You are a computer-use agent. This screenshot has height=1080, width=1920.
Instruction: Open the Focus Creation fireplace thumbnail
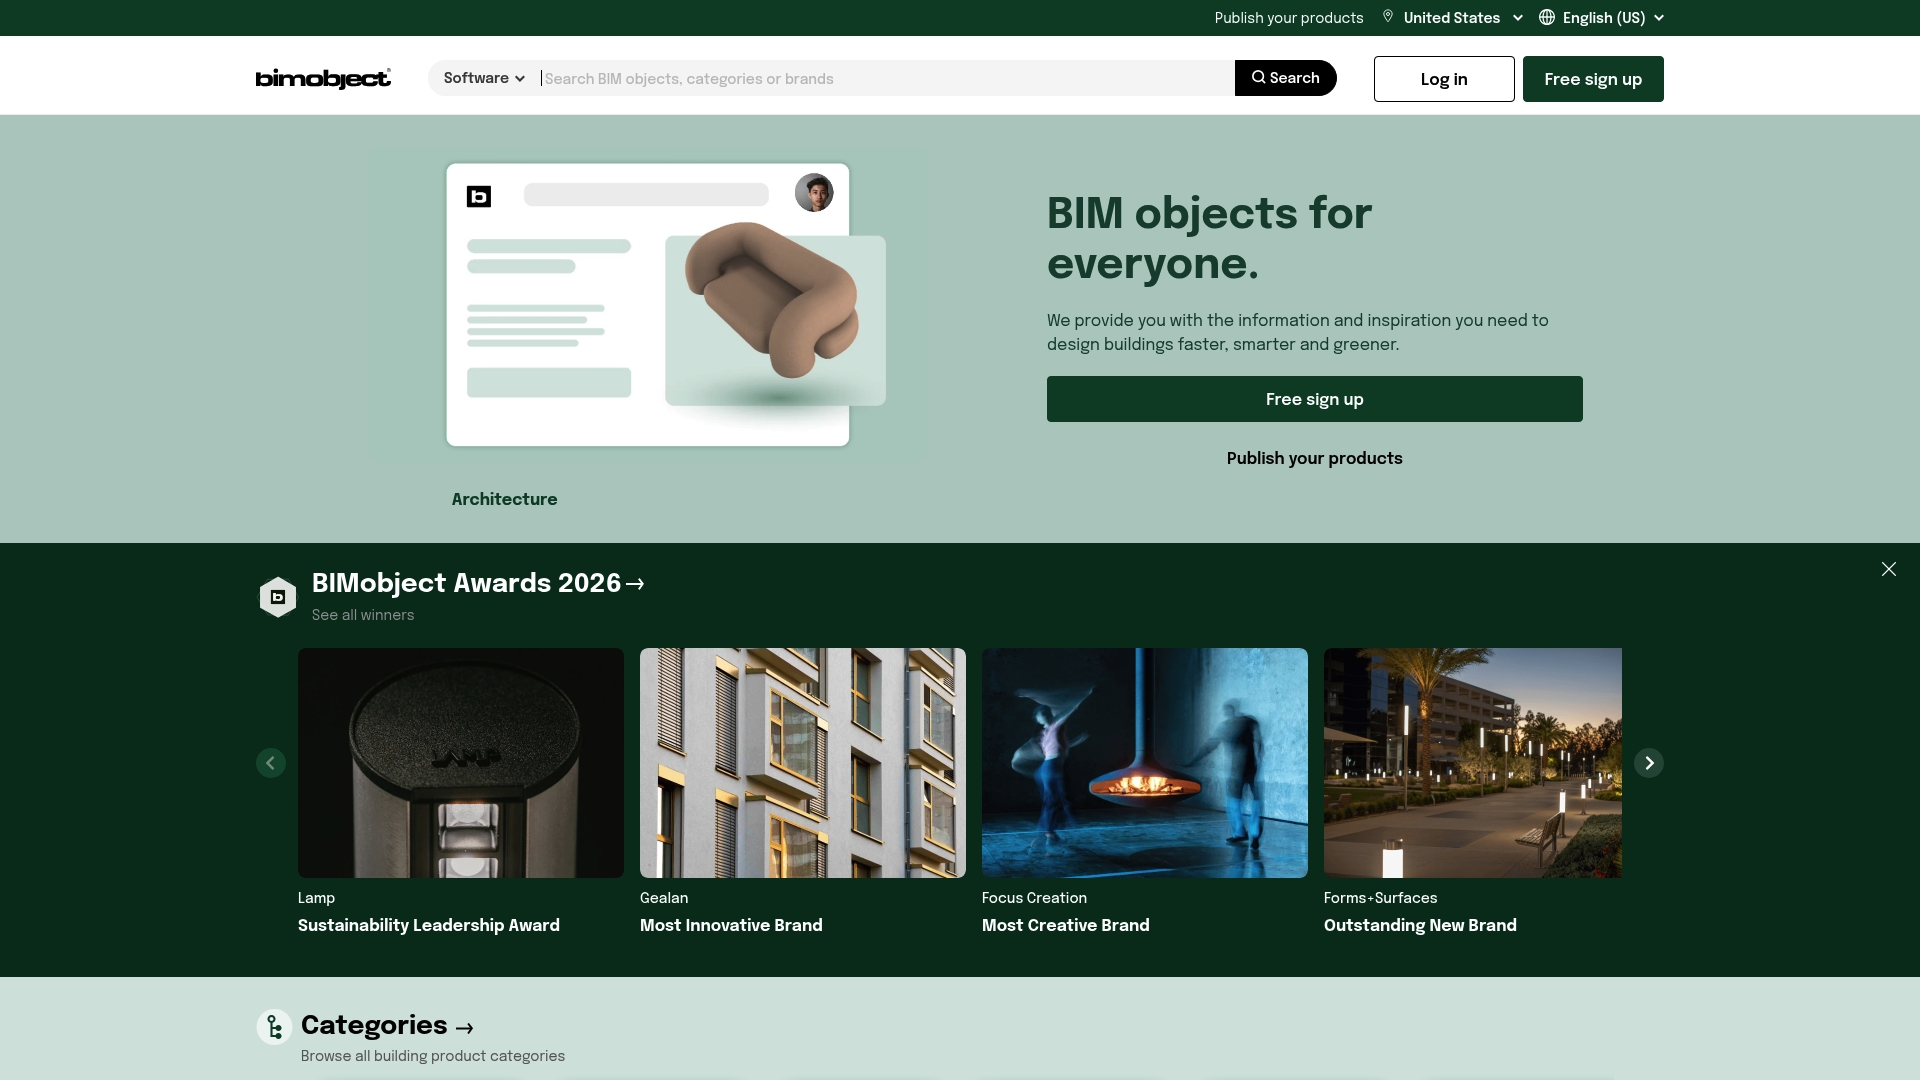tap(1145, 763)
